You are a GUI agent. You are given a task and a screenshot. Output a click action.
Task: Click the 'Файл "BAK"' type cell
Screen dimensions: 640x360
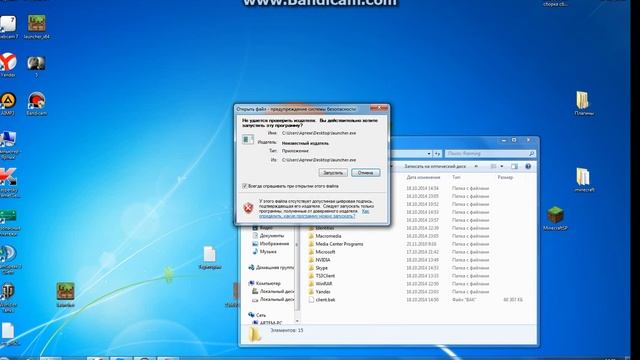[464, 300]
